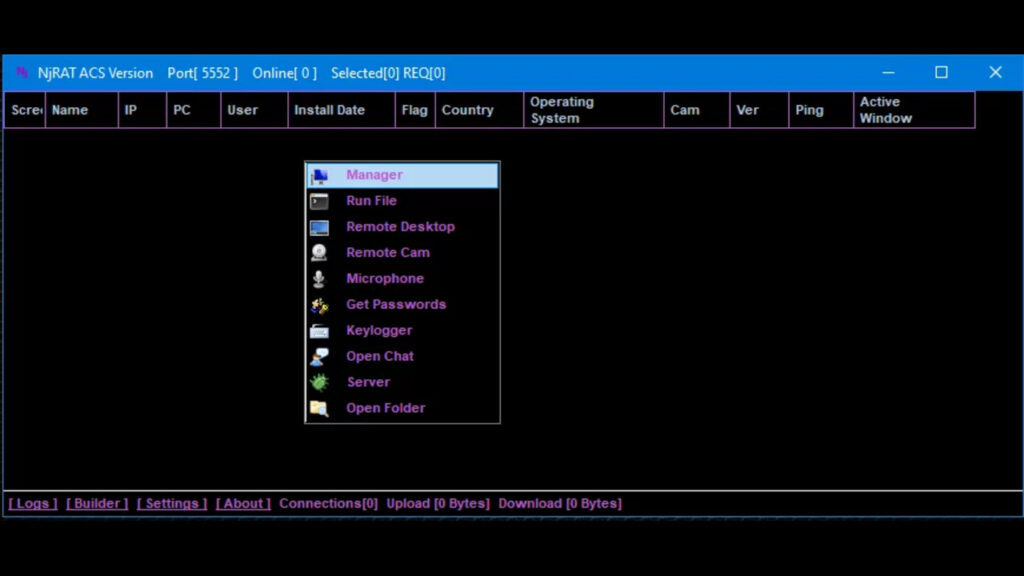Open the About link
This screenshot has width=1024, height=576.
tap(243, 504)
